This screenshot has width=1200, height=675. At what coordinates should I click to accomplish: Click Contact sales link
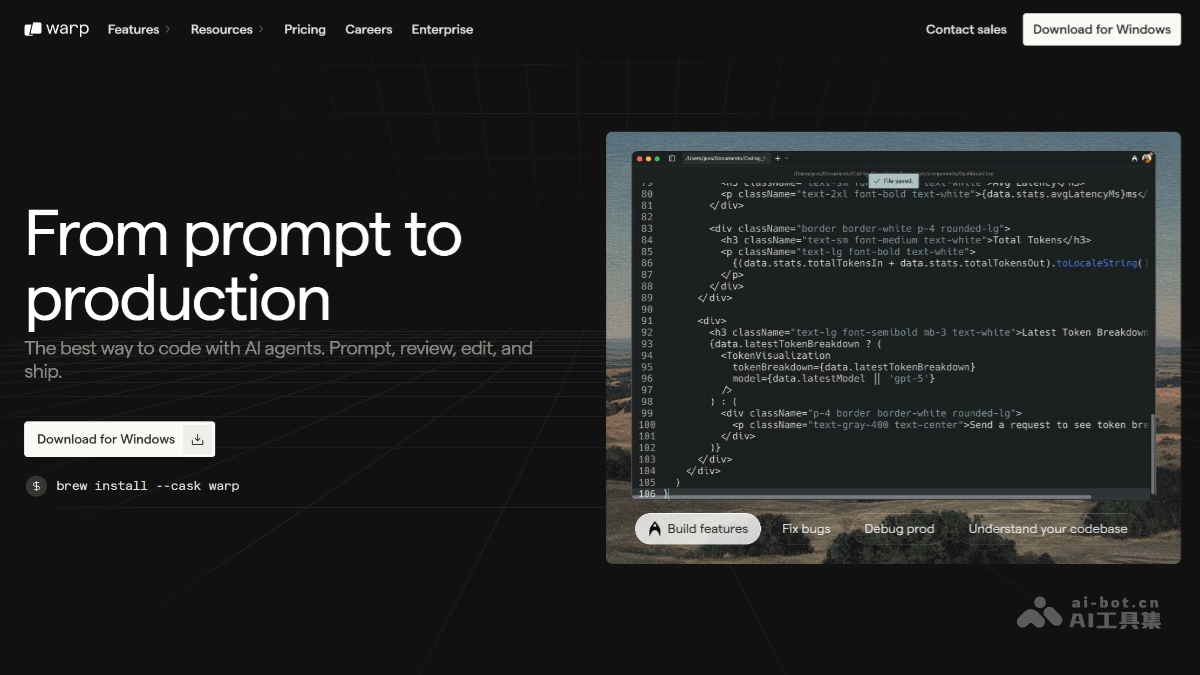(x=966, y=30)
